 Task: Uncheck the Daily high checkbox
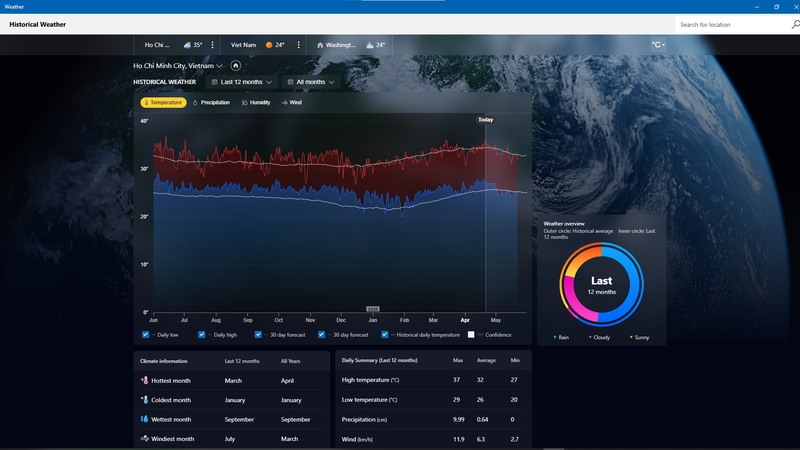202,335
